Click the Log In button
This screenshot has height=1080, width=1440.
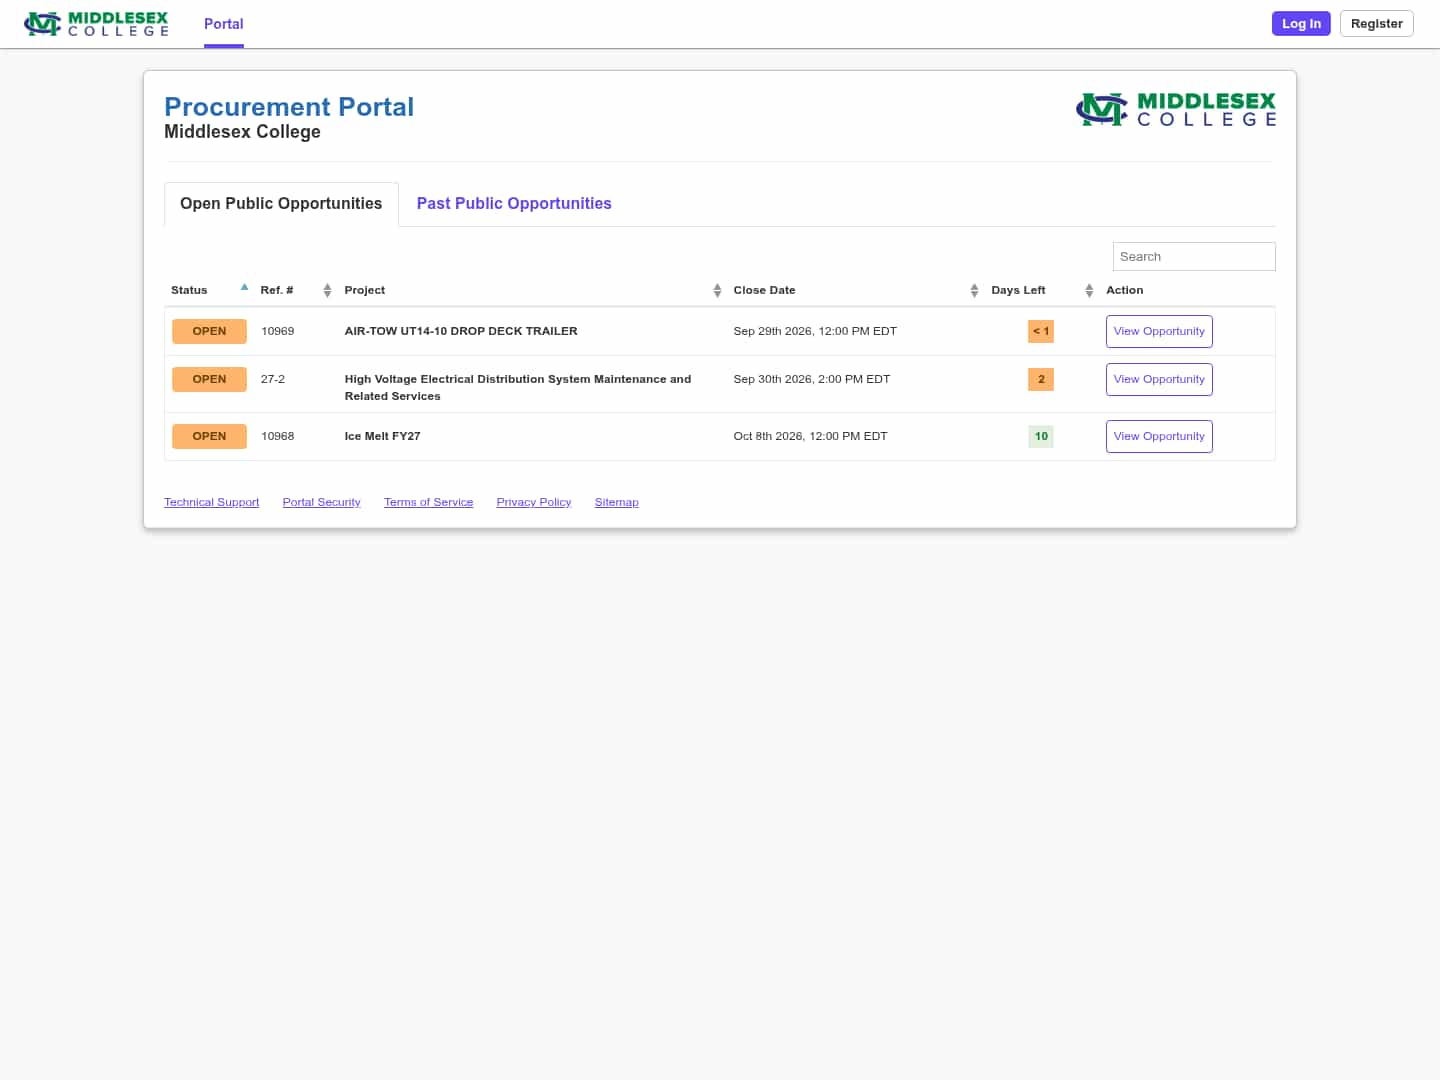1301,24
